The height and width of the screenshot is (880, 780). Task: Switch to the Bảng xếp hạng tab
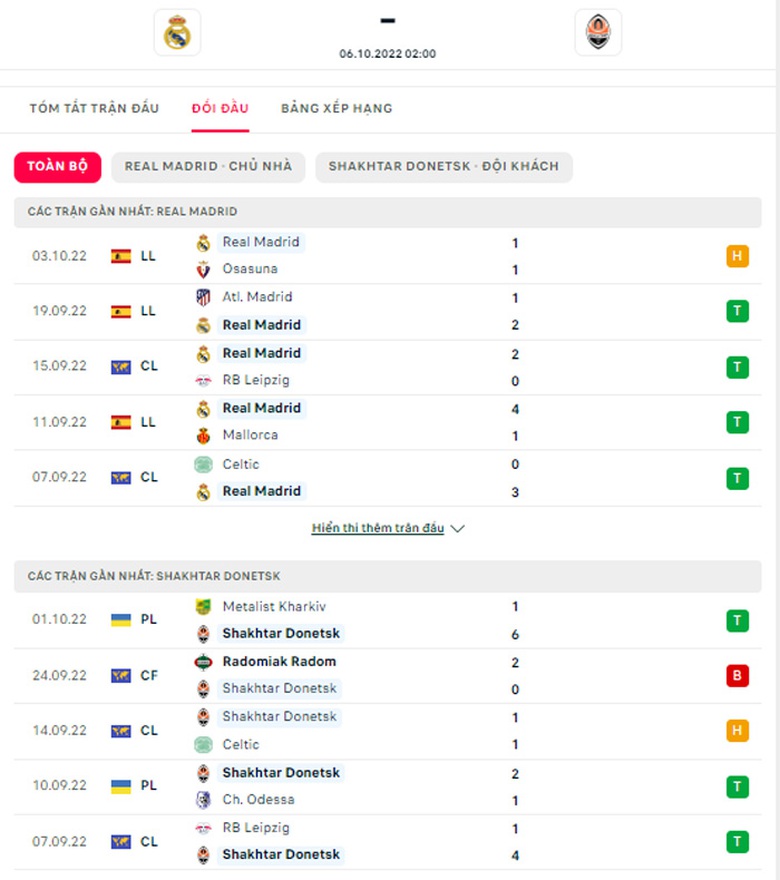coord(336,108)
